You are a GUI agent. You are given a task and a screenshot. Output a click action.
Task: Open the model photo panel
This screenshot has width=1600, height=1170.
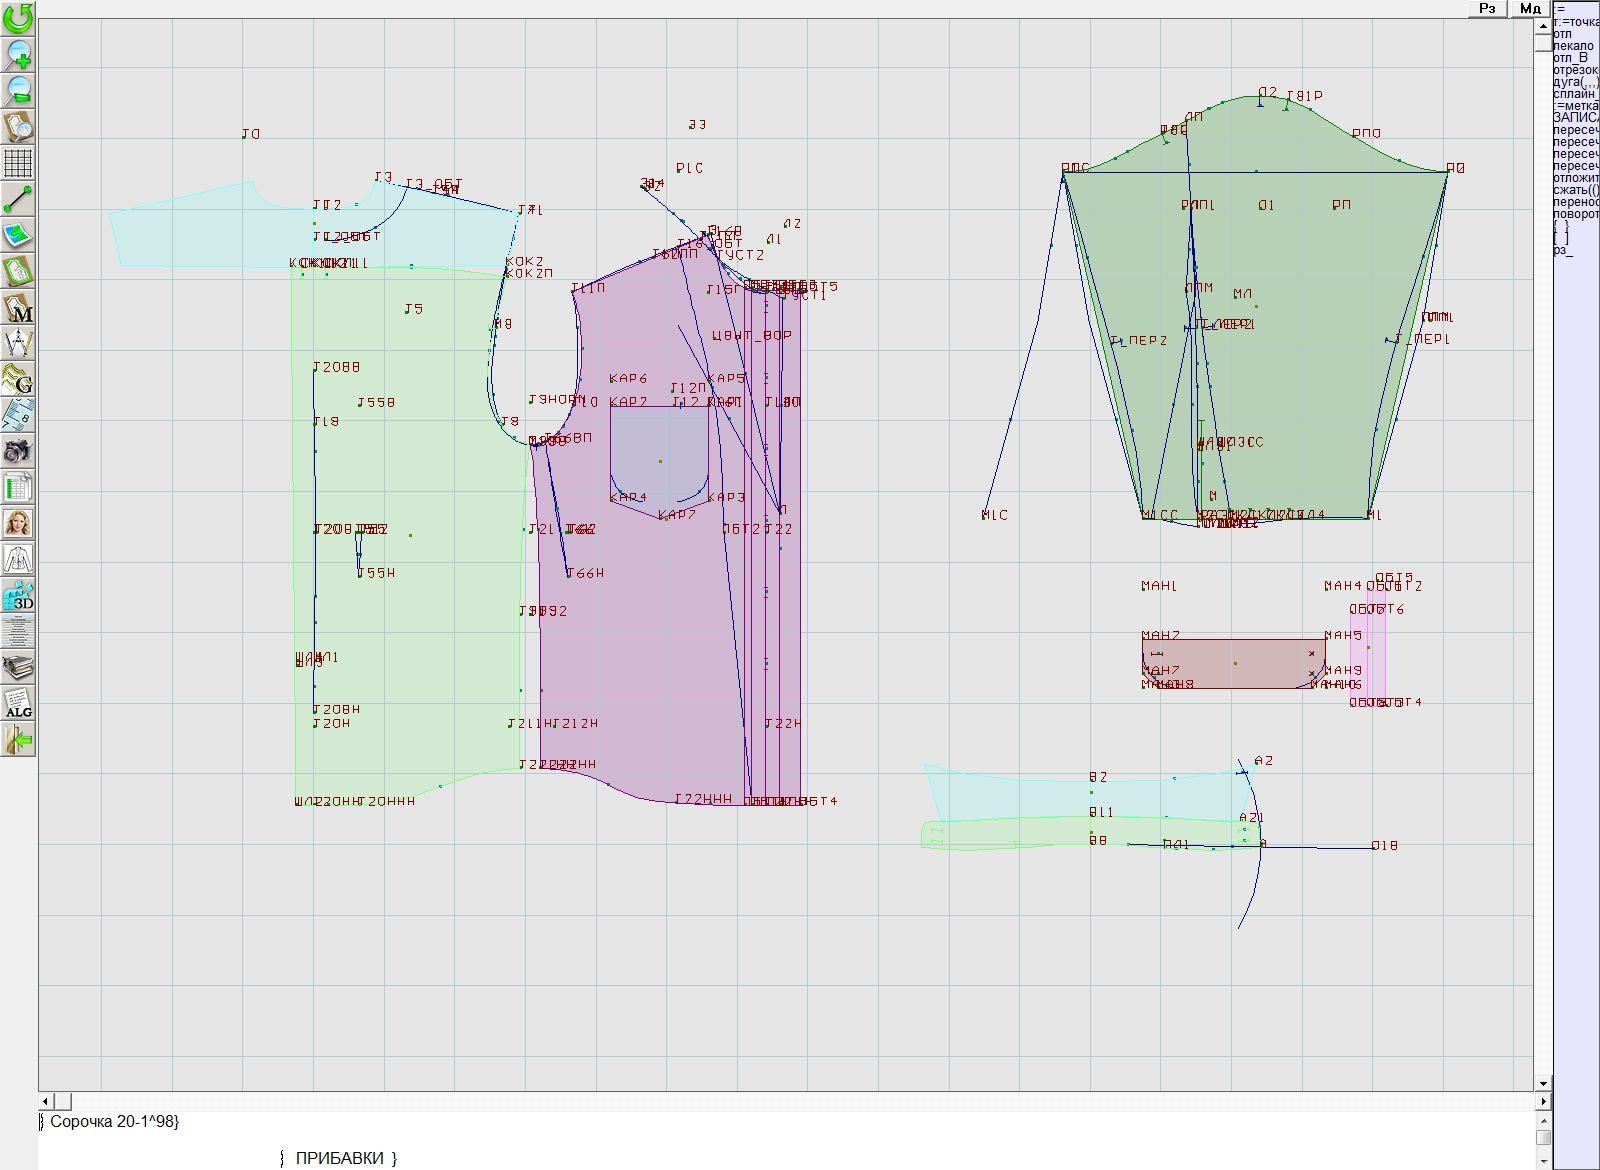point(18,524)
